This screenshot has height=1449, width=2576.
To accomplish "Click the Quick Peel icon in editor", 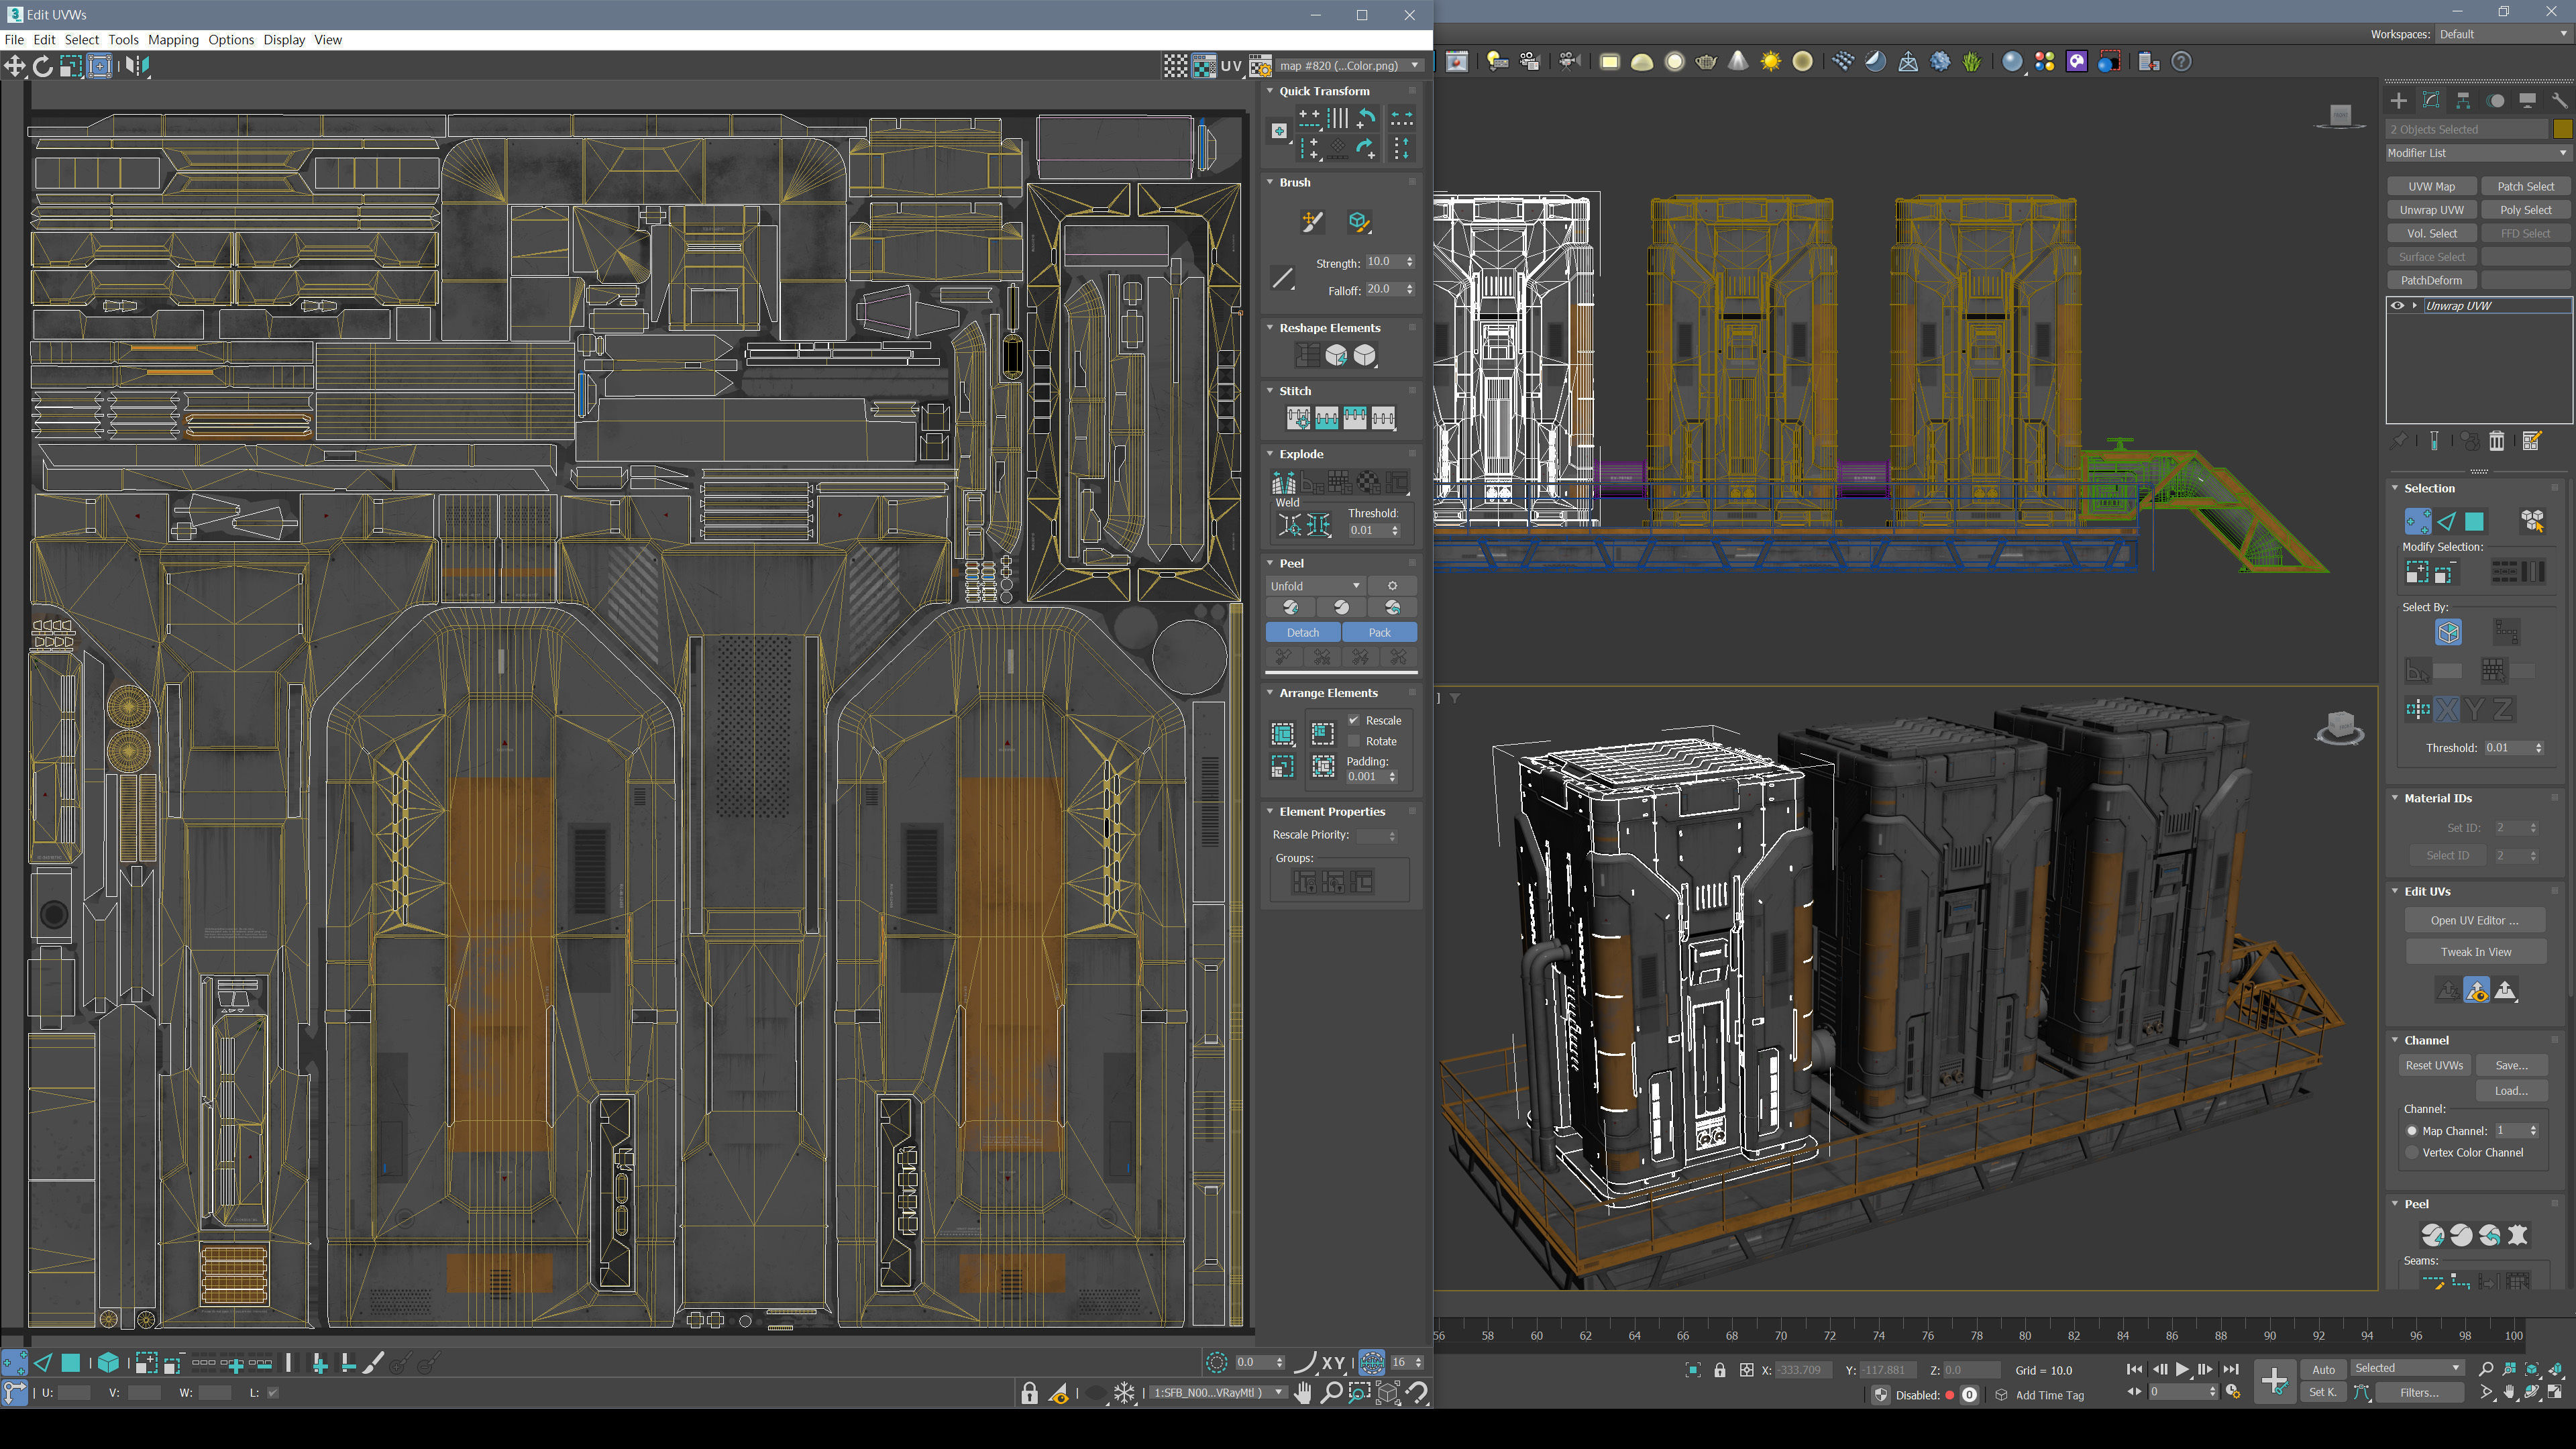I will click(1291, 607).
